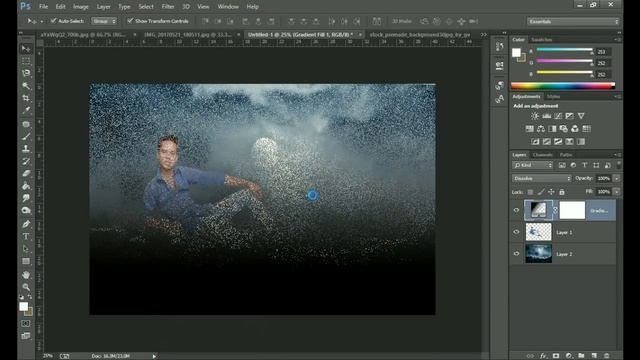The height and width of the screenshot is (360, 640).
Task: Switch to the Swatches tab
Action: [x=542, y=40]
